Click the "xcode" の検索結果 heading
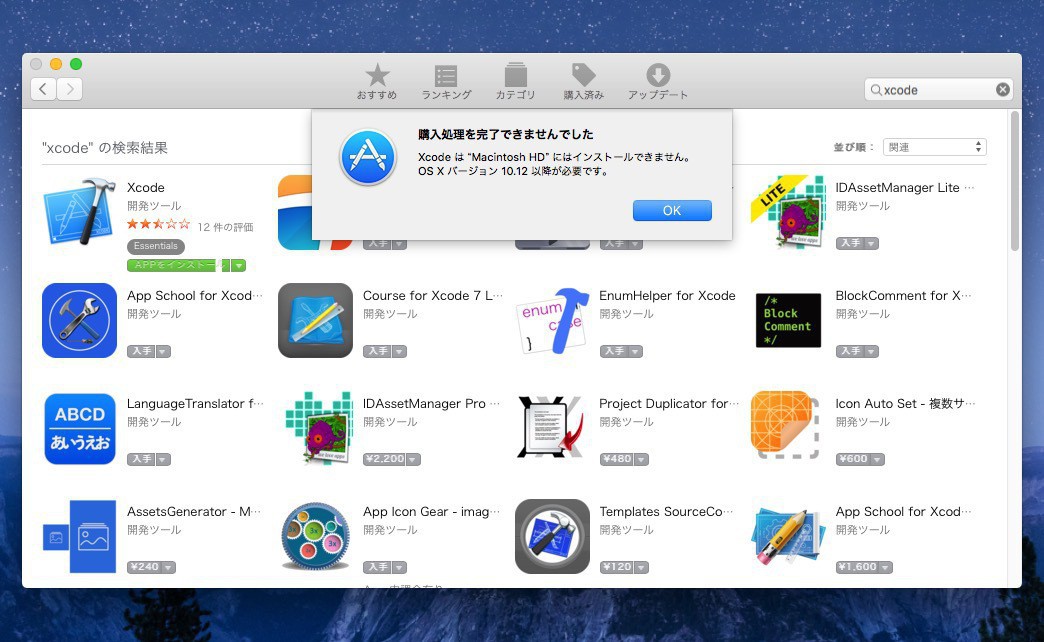 pos(105,148)
